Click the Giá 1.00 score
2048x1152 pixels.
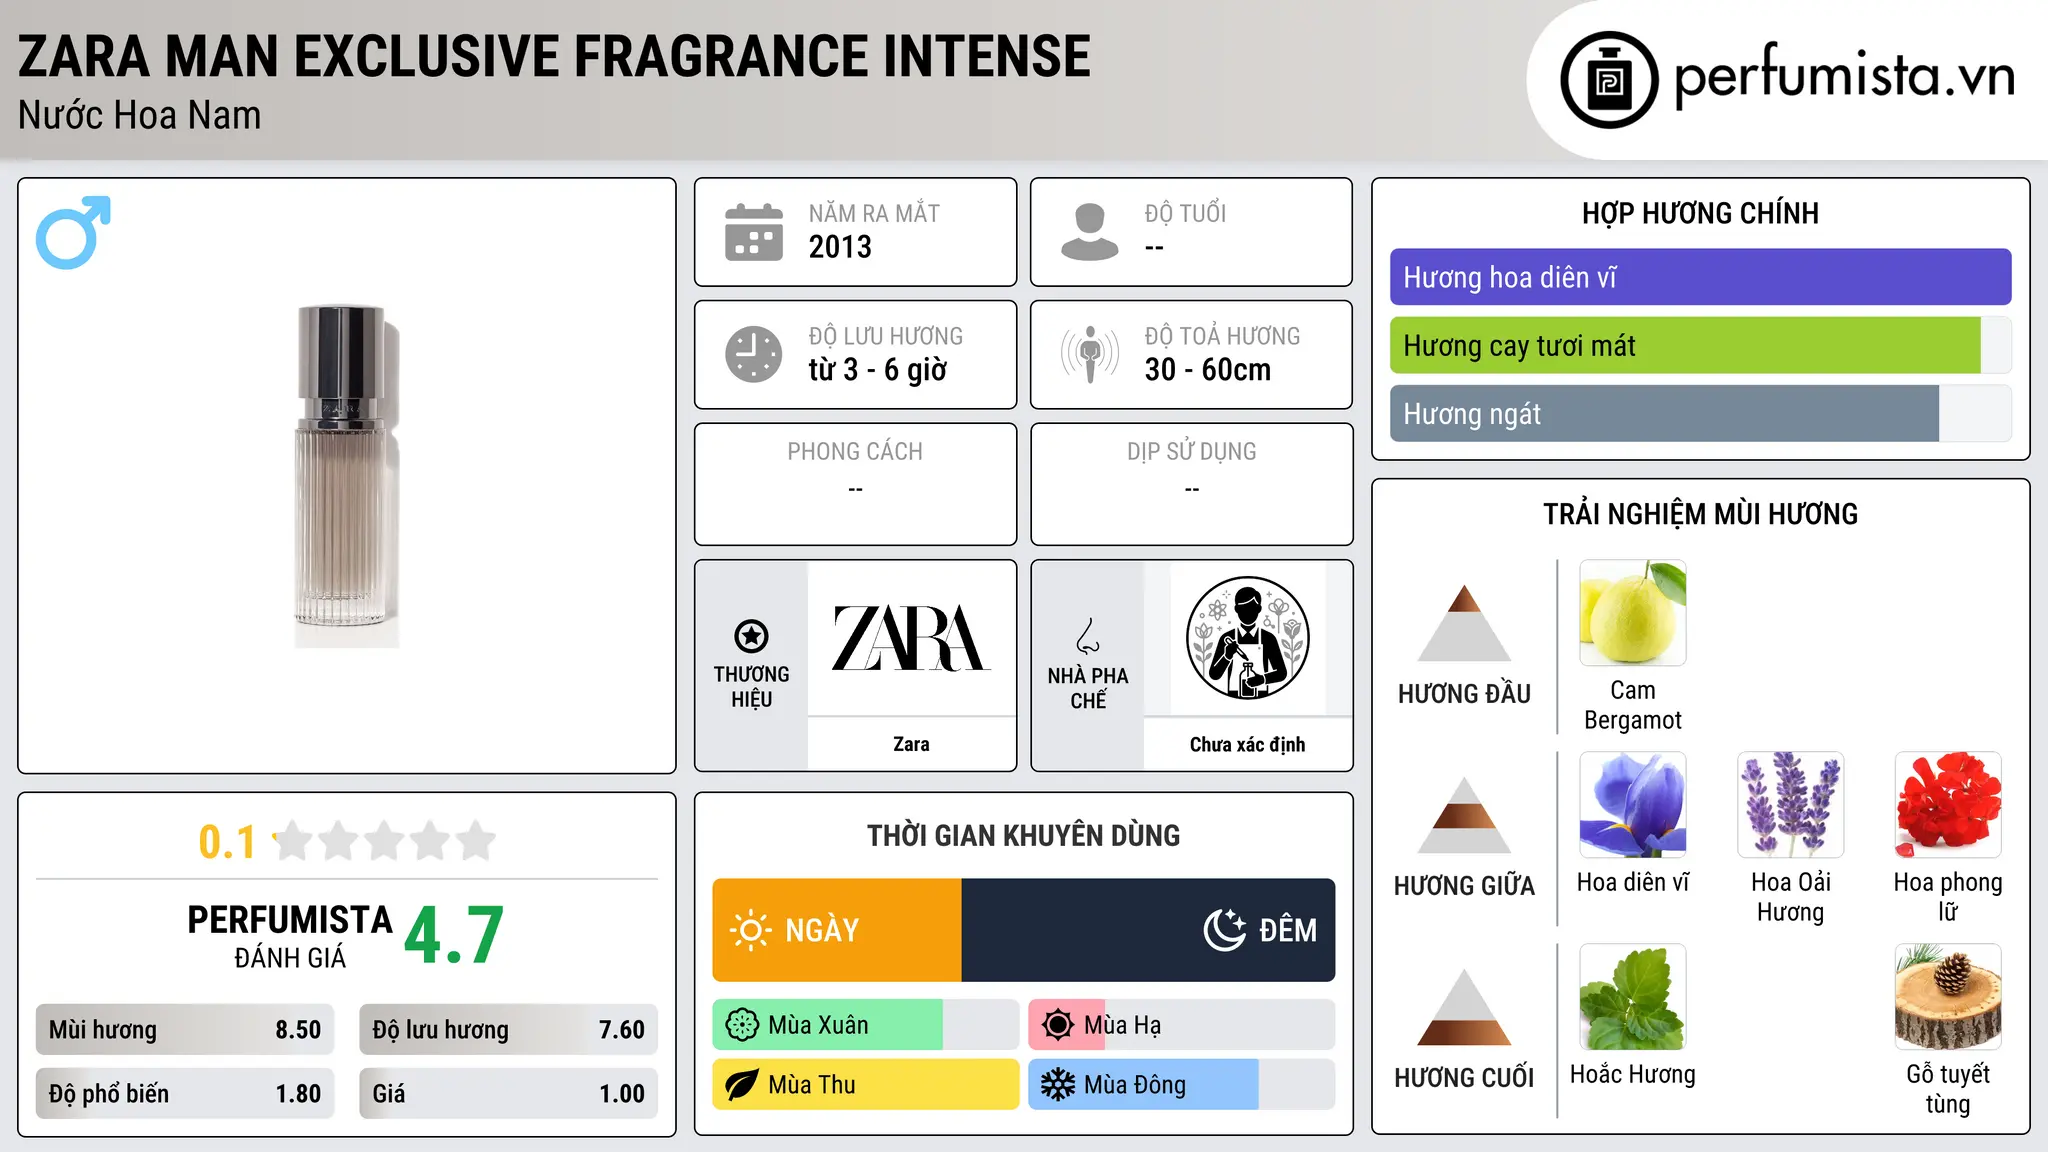(508, 1094)
